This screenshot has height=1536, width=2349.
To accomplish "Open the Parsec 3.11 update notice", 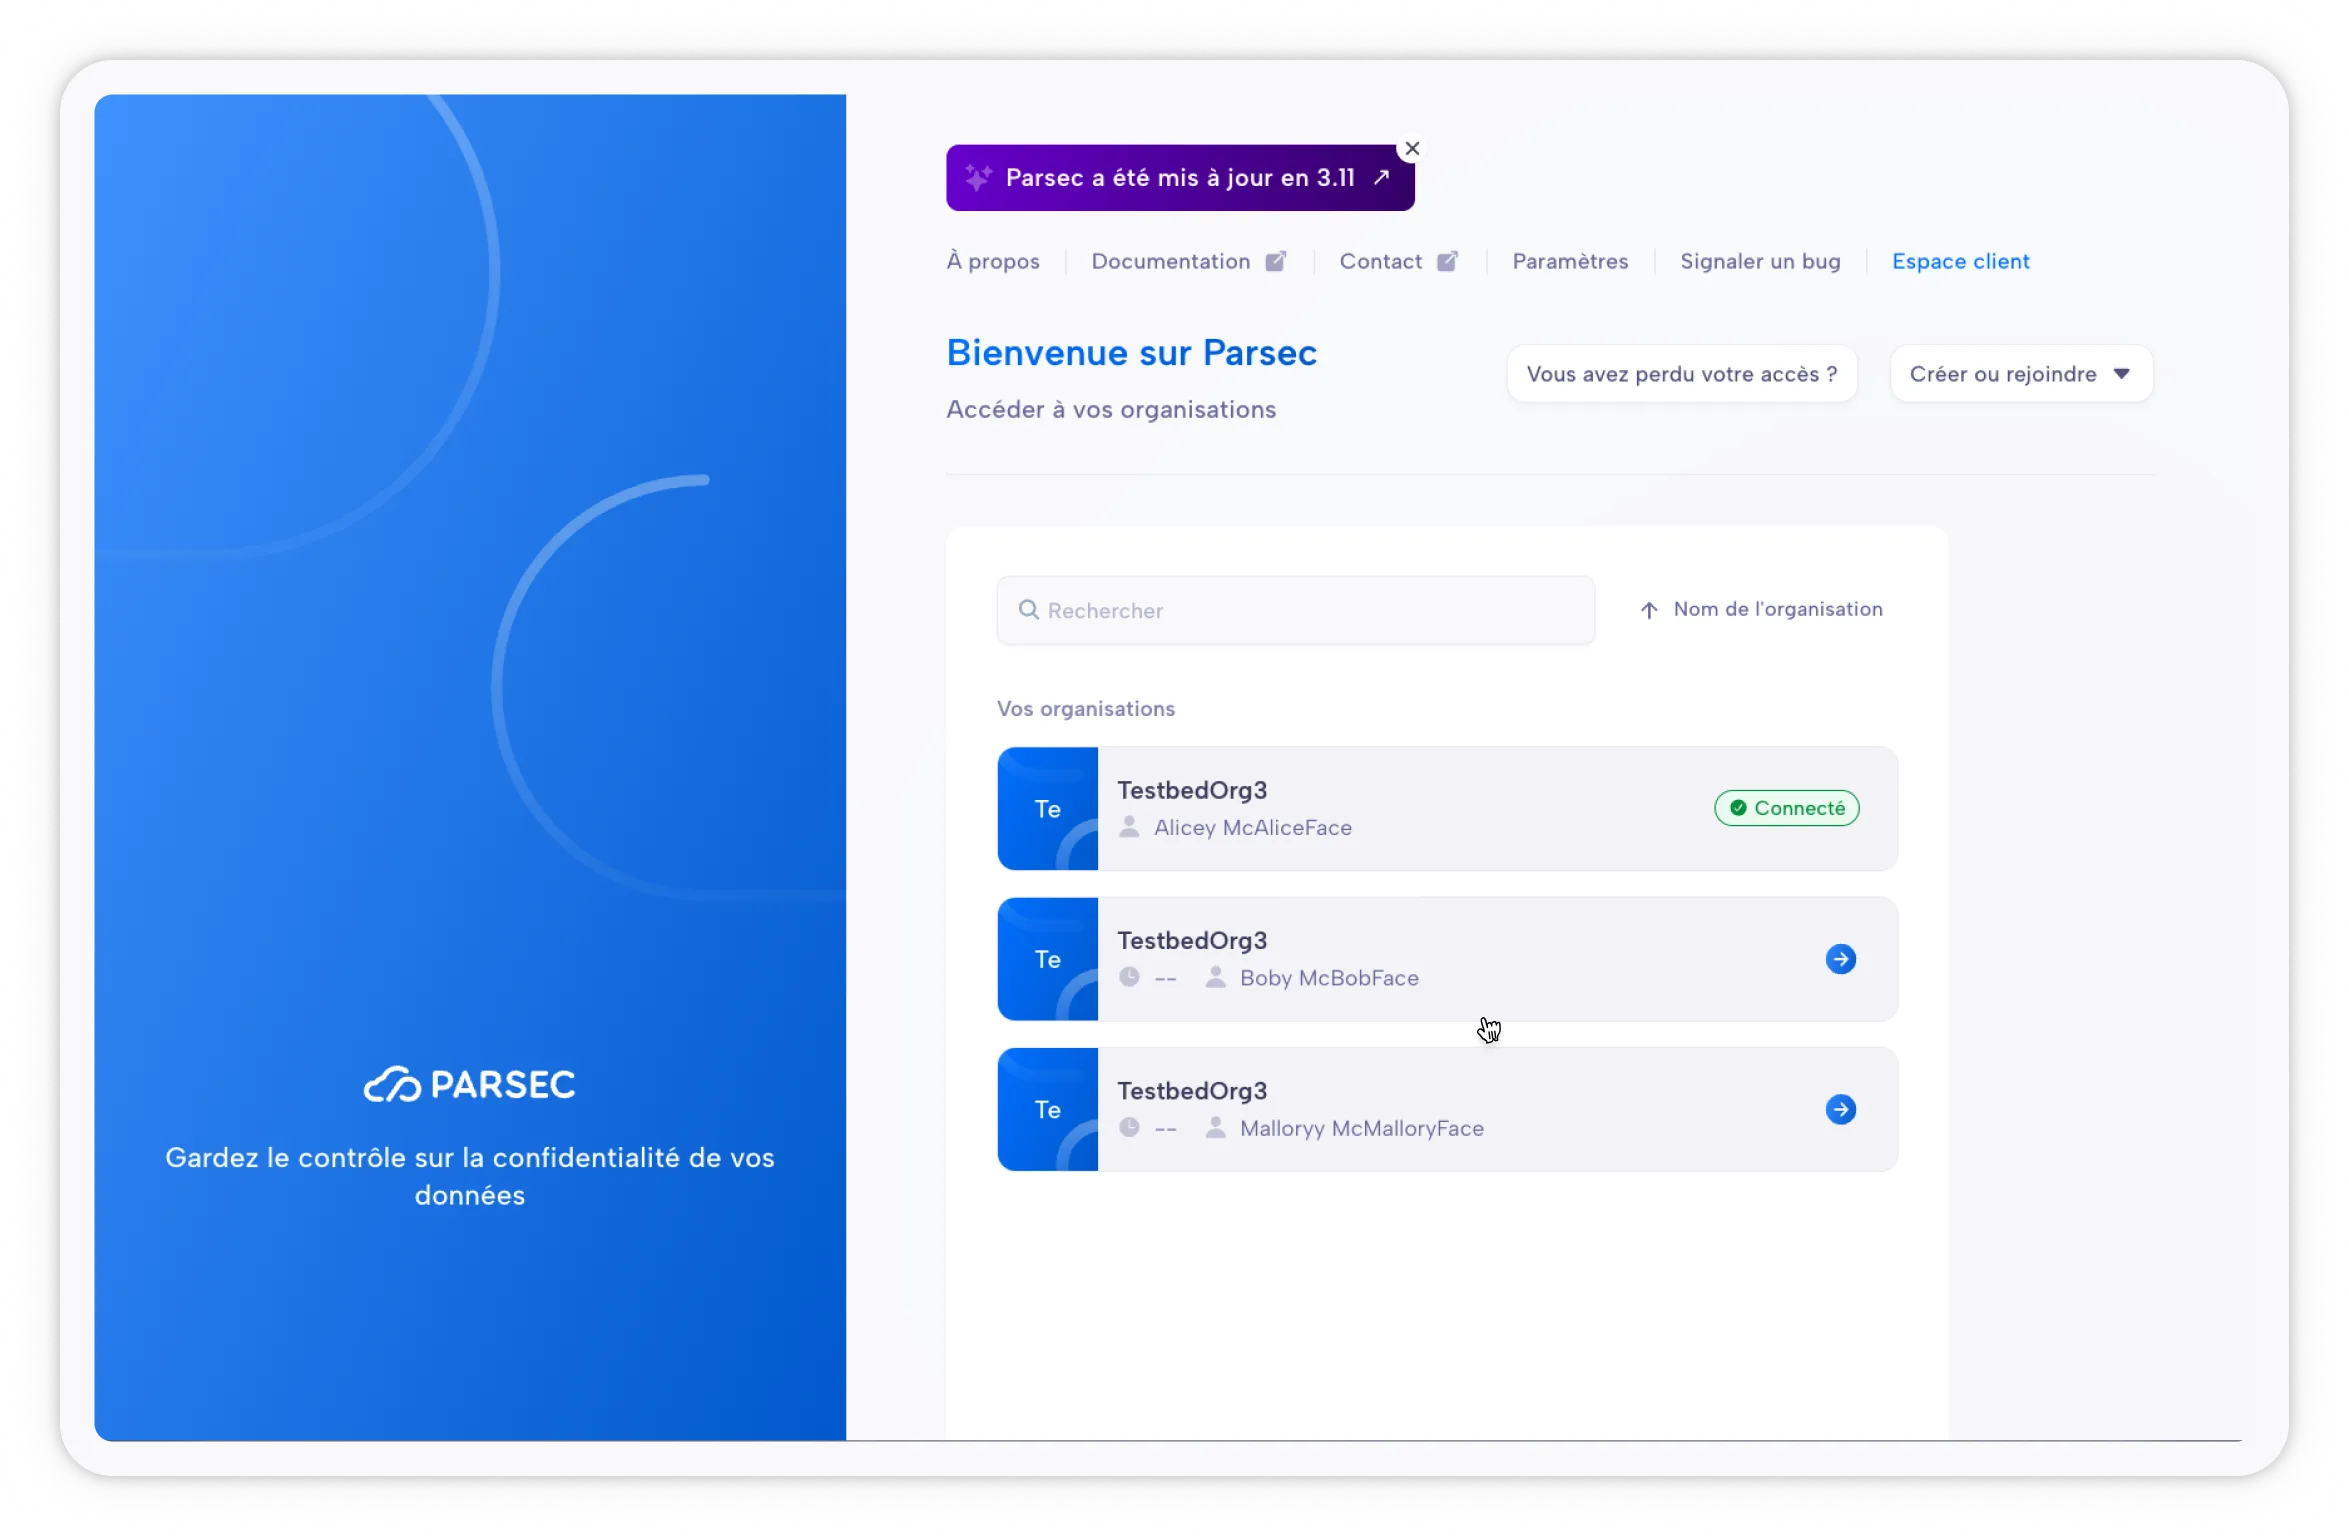I will [1179, 178].
